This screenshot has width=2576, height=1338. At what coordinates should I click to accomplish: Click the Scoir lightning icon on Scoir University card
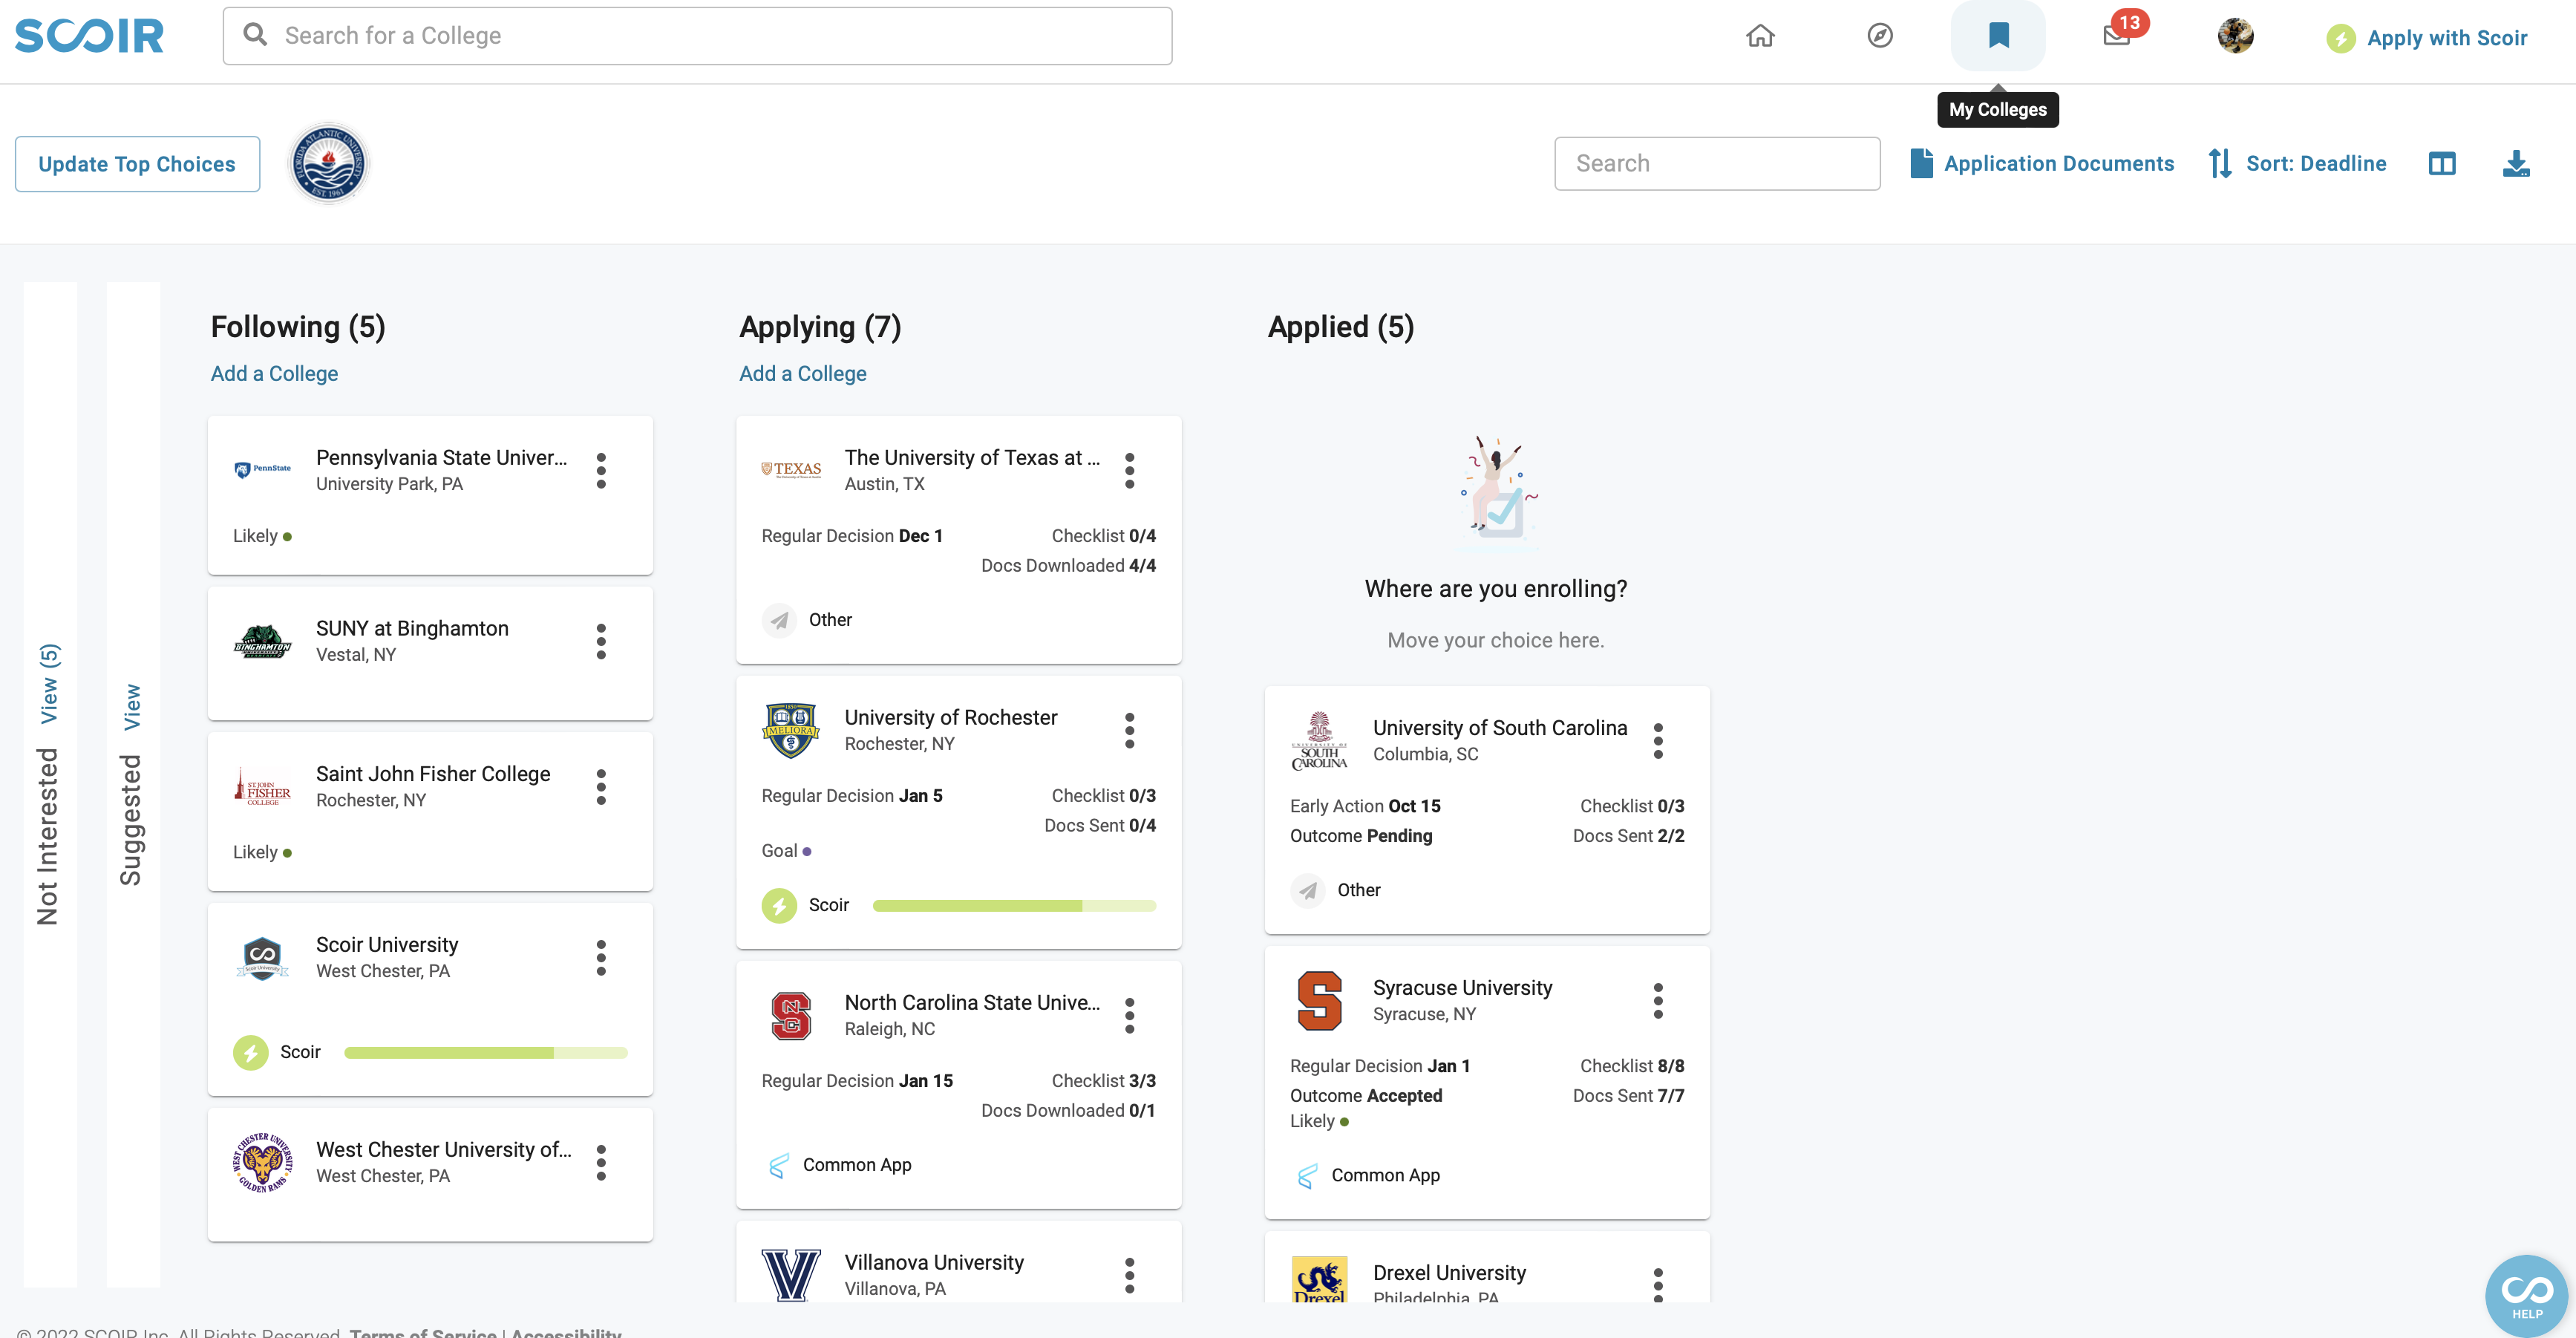pyautogui.click(x=250, y=1052)
